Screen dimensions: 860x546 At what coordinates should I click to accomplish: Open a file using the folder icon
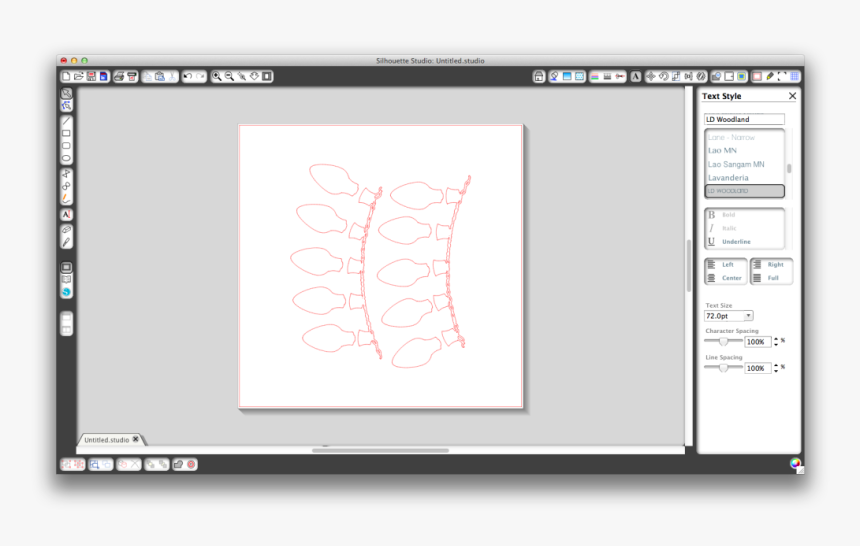click(78, 76)
